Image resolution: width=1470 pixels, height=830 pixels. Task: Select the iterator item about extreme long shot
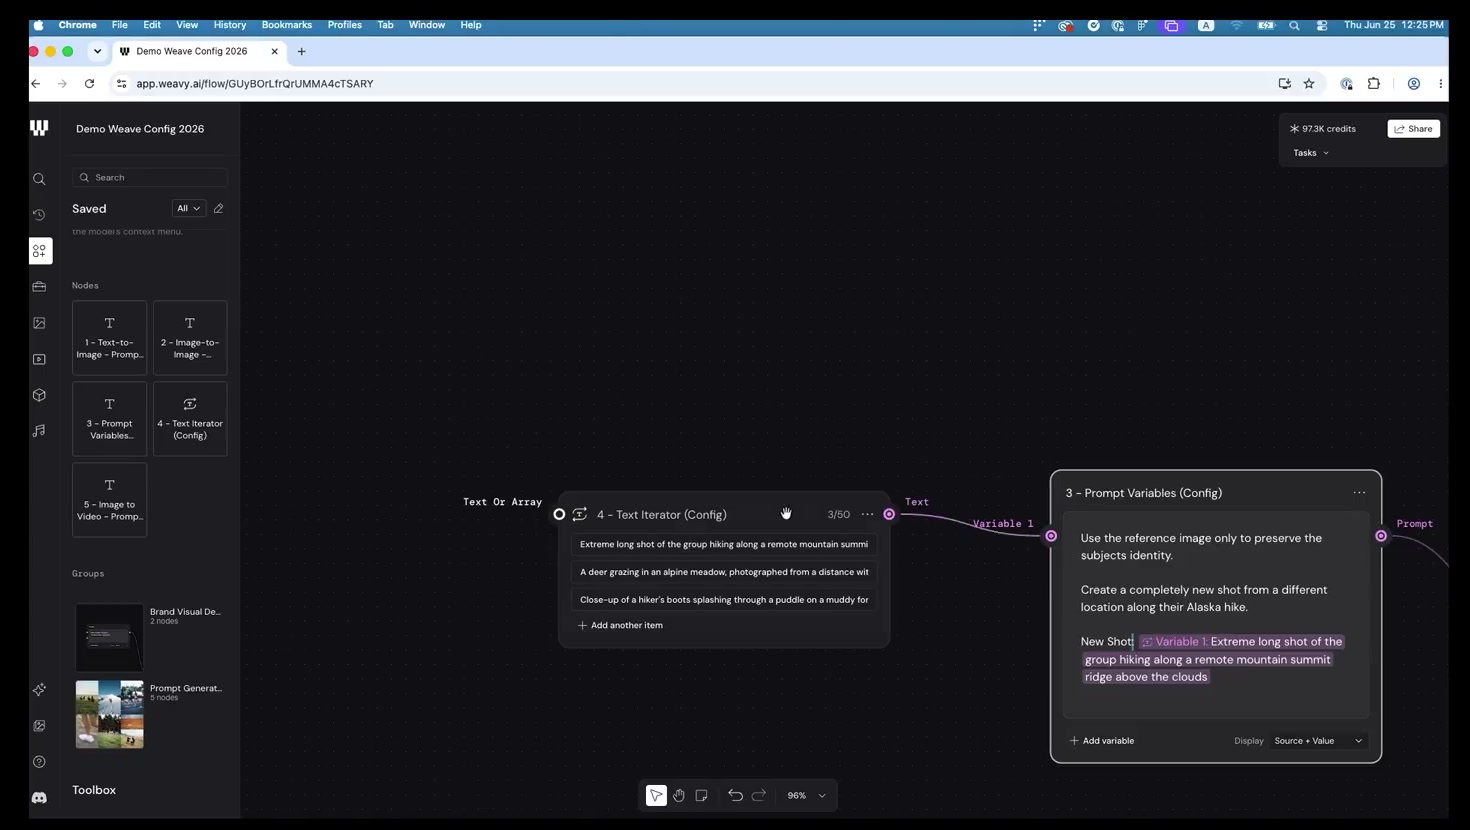pyautogui.click(x=724, y=544)
